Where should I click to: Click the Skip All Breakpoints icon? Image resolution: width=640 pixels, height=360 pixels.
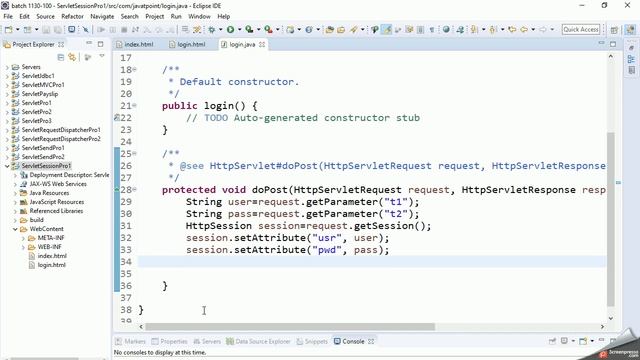point(85,29)
